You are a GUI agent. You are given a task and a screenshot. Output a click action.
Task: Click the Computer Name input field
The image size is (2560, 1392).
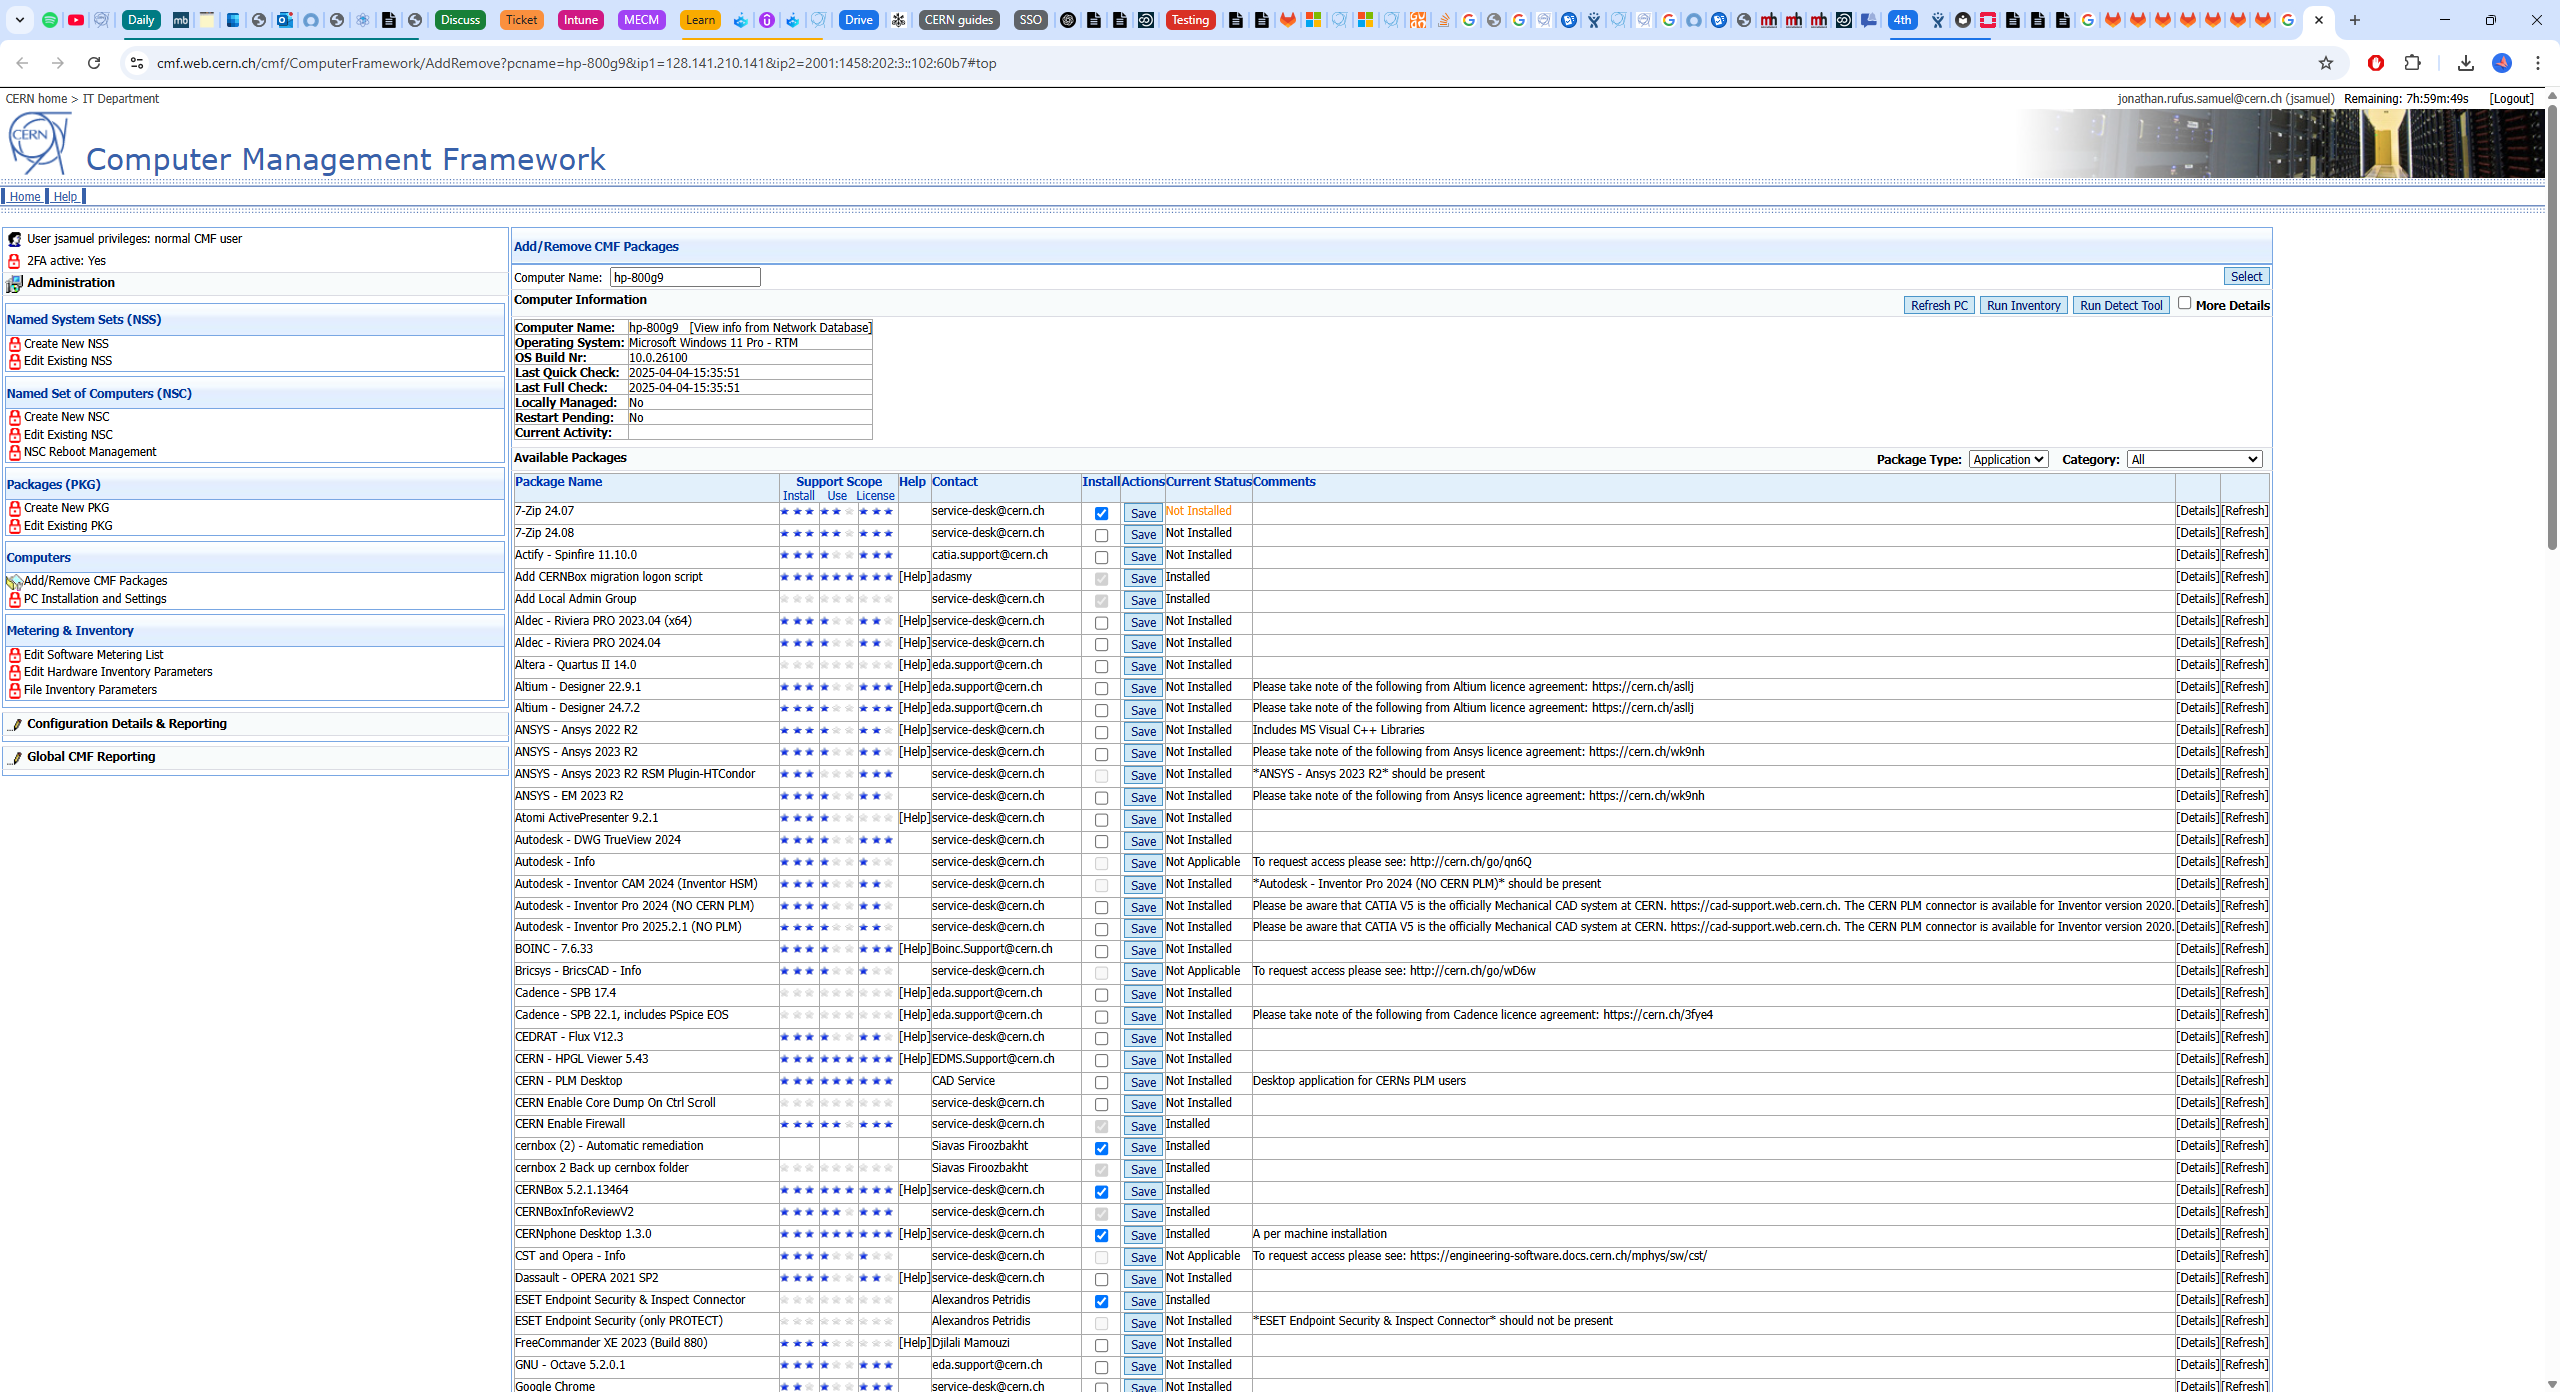click(685, 277)
